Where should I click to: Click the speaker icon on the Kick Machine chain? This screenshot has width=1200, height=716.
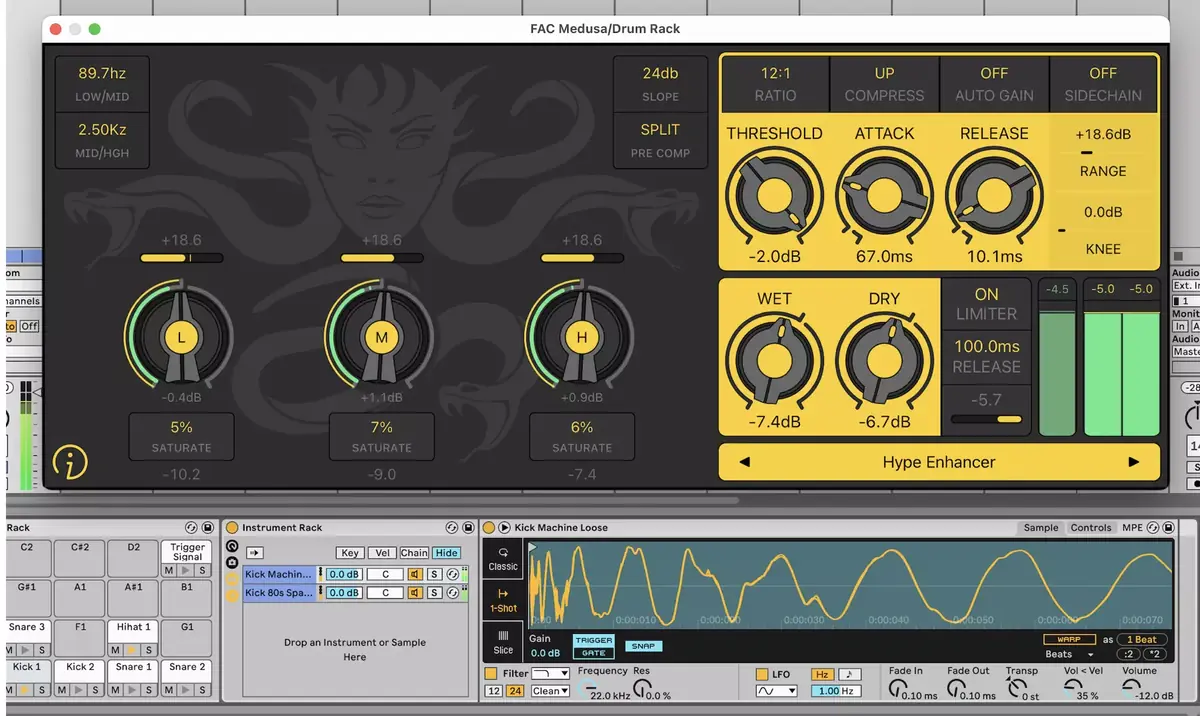pos(414,575)
